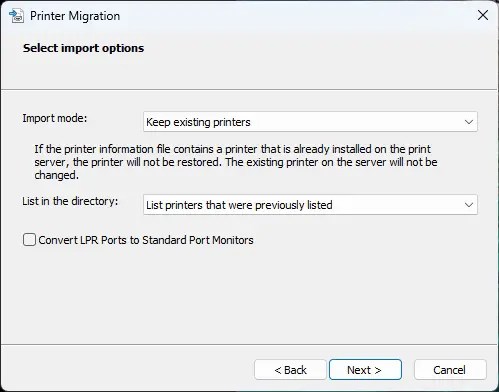This screenshot has height=392, width=499.
Task: Enable the Convert LPR Ports checkbox
Action: tap(29, 240)
